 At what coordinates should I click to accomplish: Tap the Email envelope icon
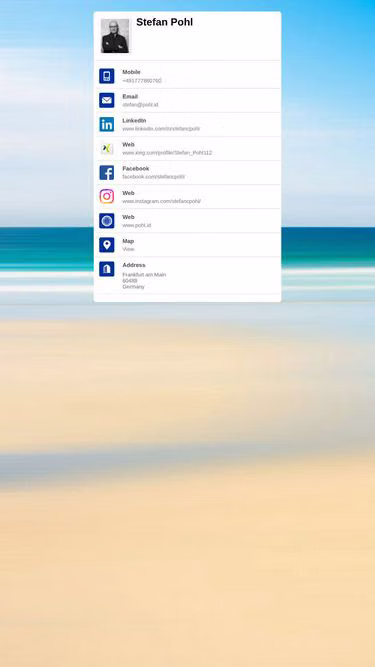click(107, 100)
